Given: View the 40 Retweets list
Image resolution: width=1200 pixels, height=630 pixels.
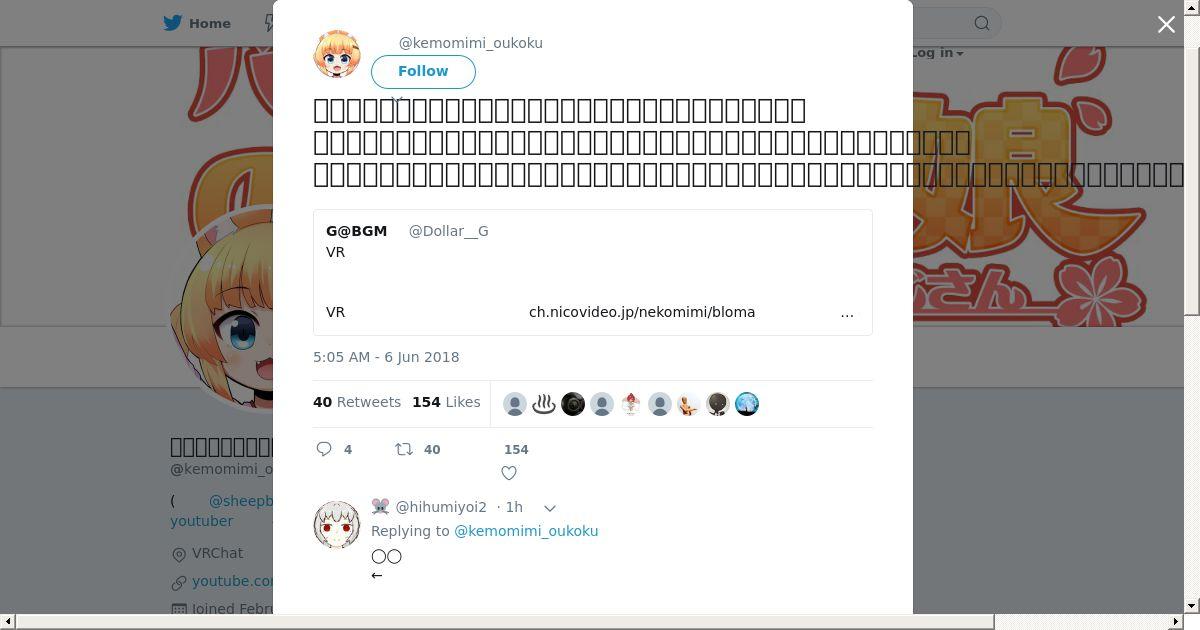Looking at the screenshot, I should [x=357, y=402].
